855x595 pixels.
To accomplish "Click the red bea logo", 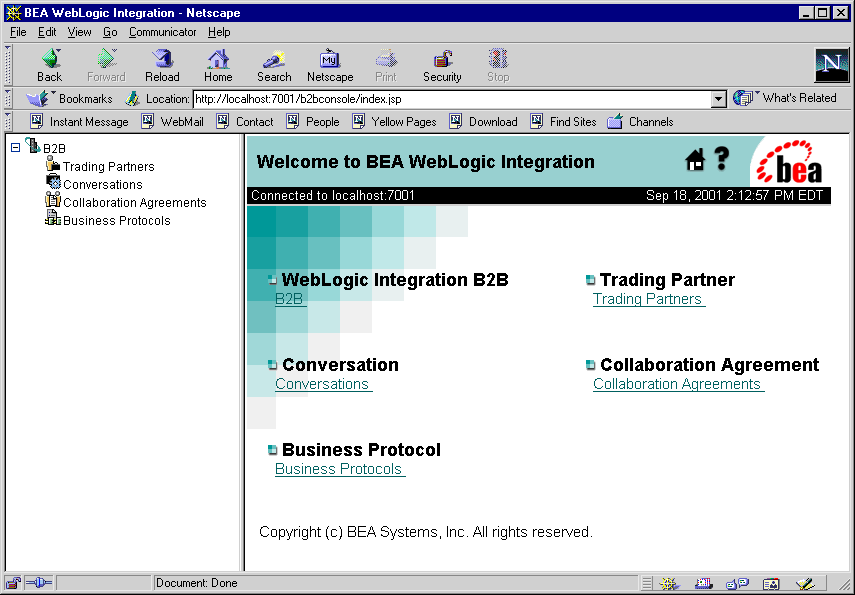I will pyautogui.click(x=790, y=162).
